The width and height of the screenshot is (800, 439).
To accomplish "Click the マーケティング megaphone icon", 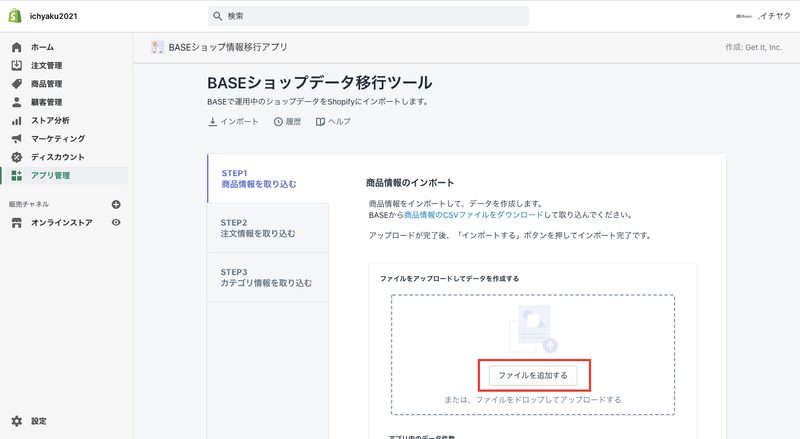I will [16, 139].
